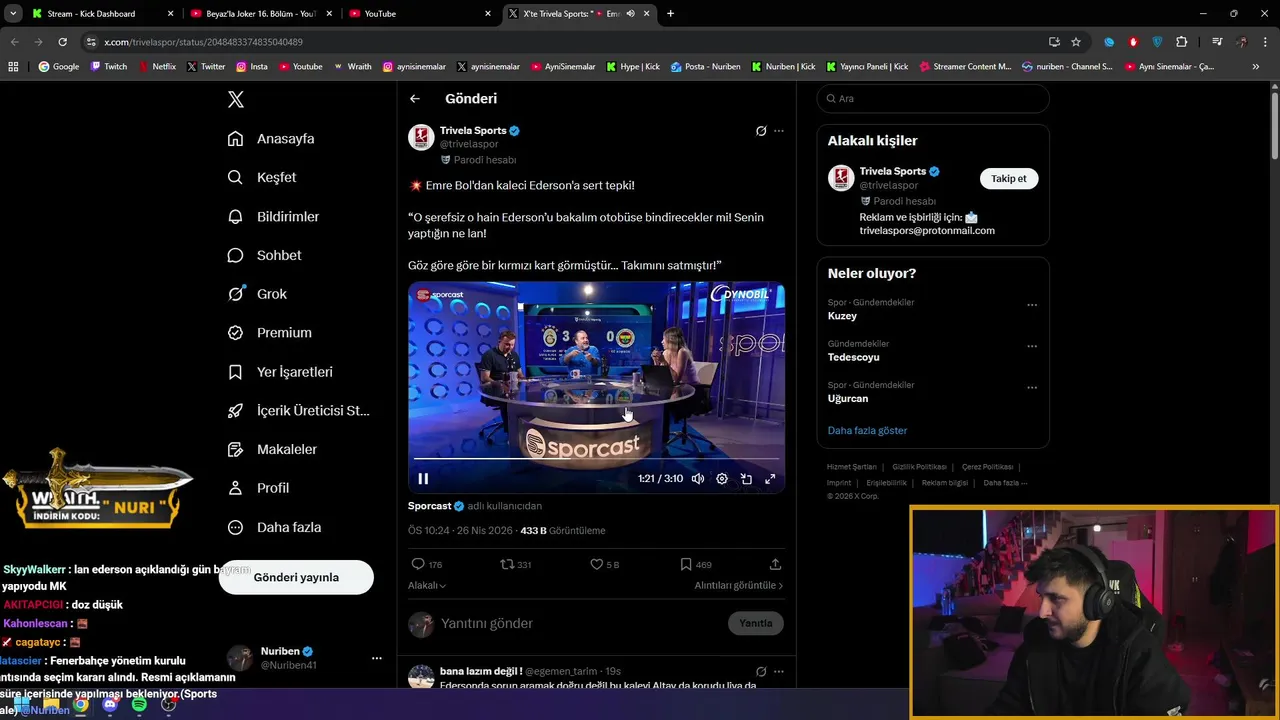Click Daha fazla göster under trends
The image size is (1280, 720).
[867, 431]
